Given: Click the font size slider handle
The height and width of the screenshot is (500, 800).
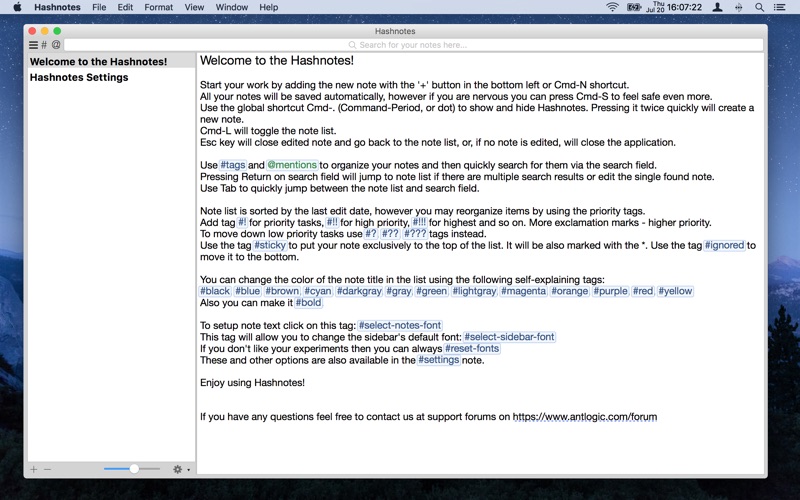Looking at the screenshot, I should pos(134,469).
